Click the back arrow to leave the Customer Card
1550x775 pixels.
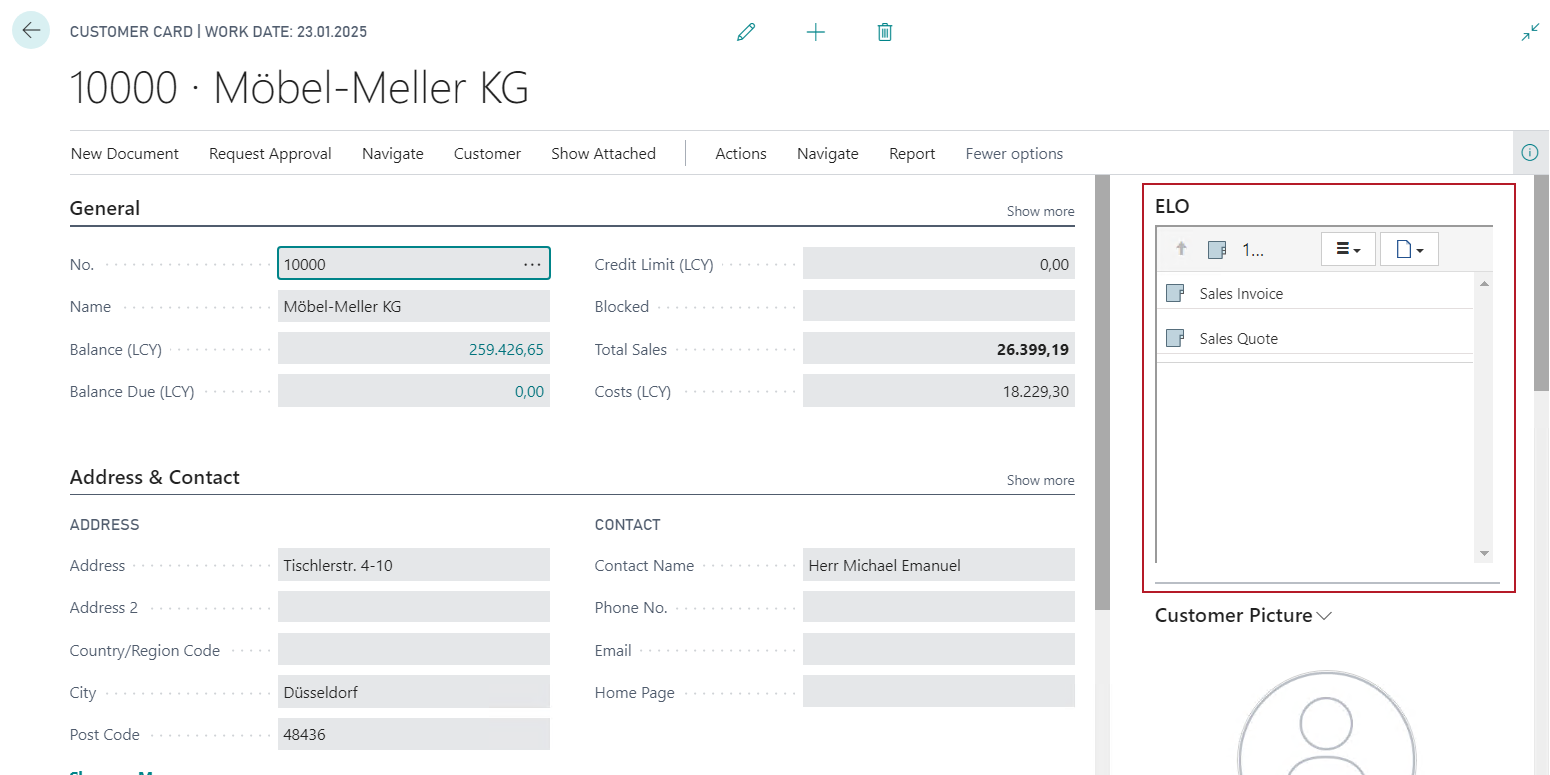(30, 30)
